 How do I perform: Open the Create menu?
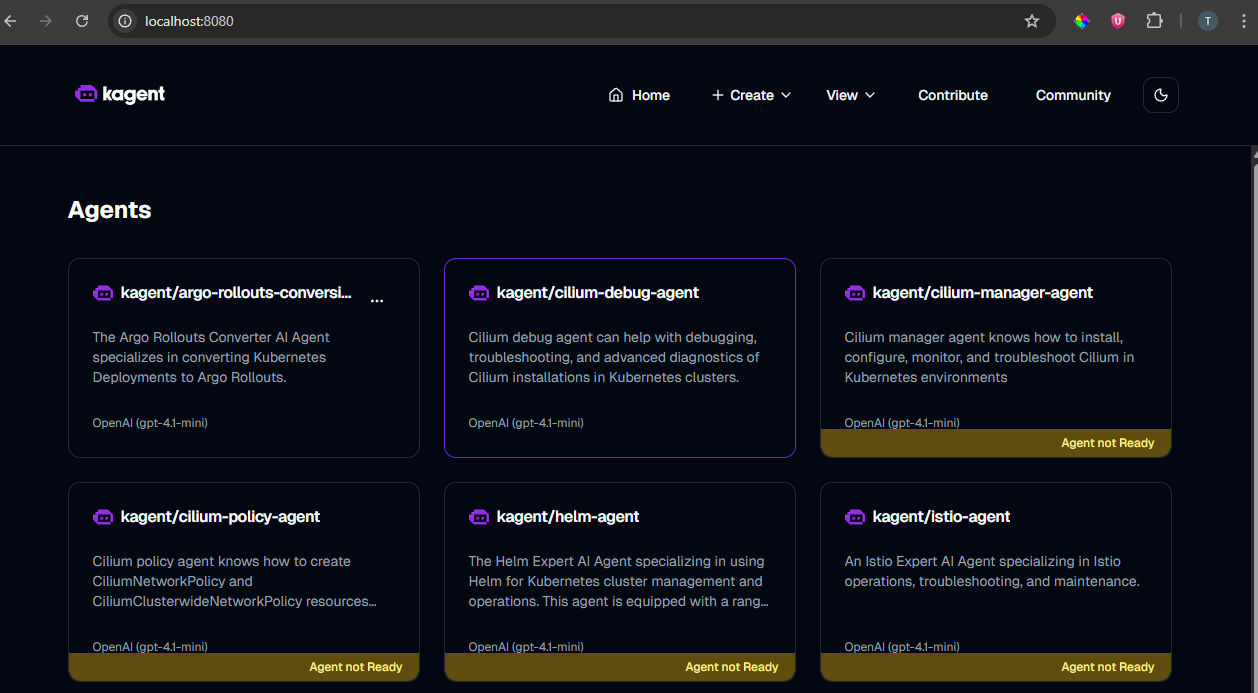tap(751, 95)
